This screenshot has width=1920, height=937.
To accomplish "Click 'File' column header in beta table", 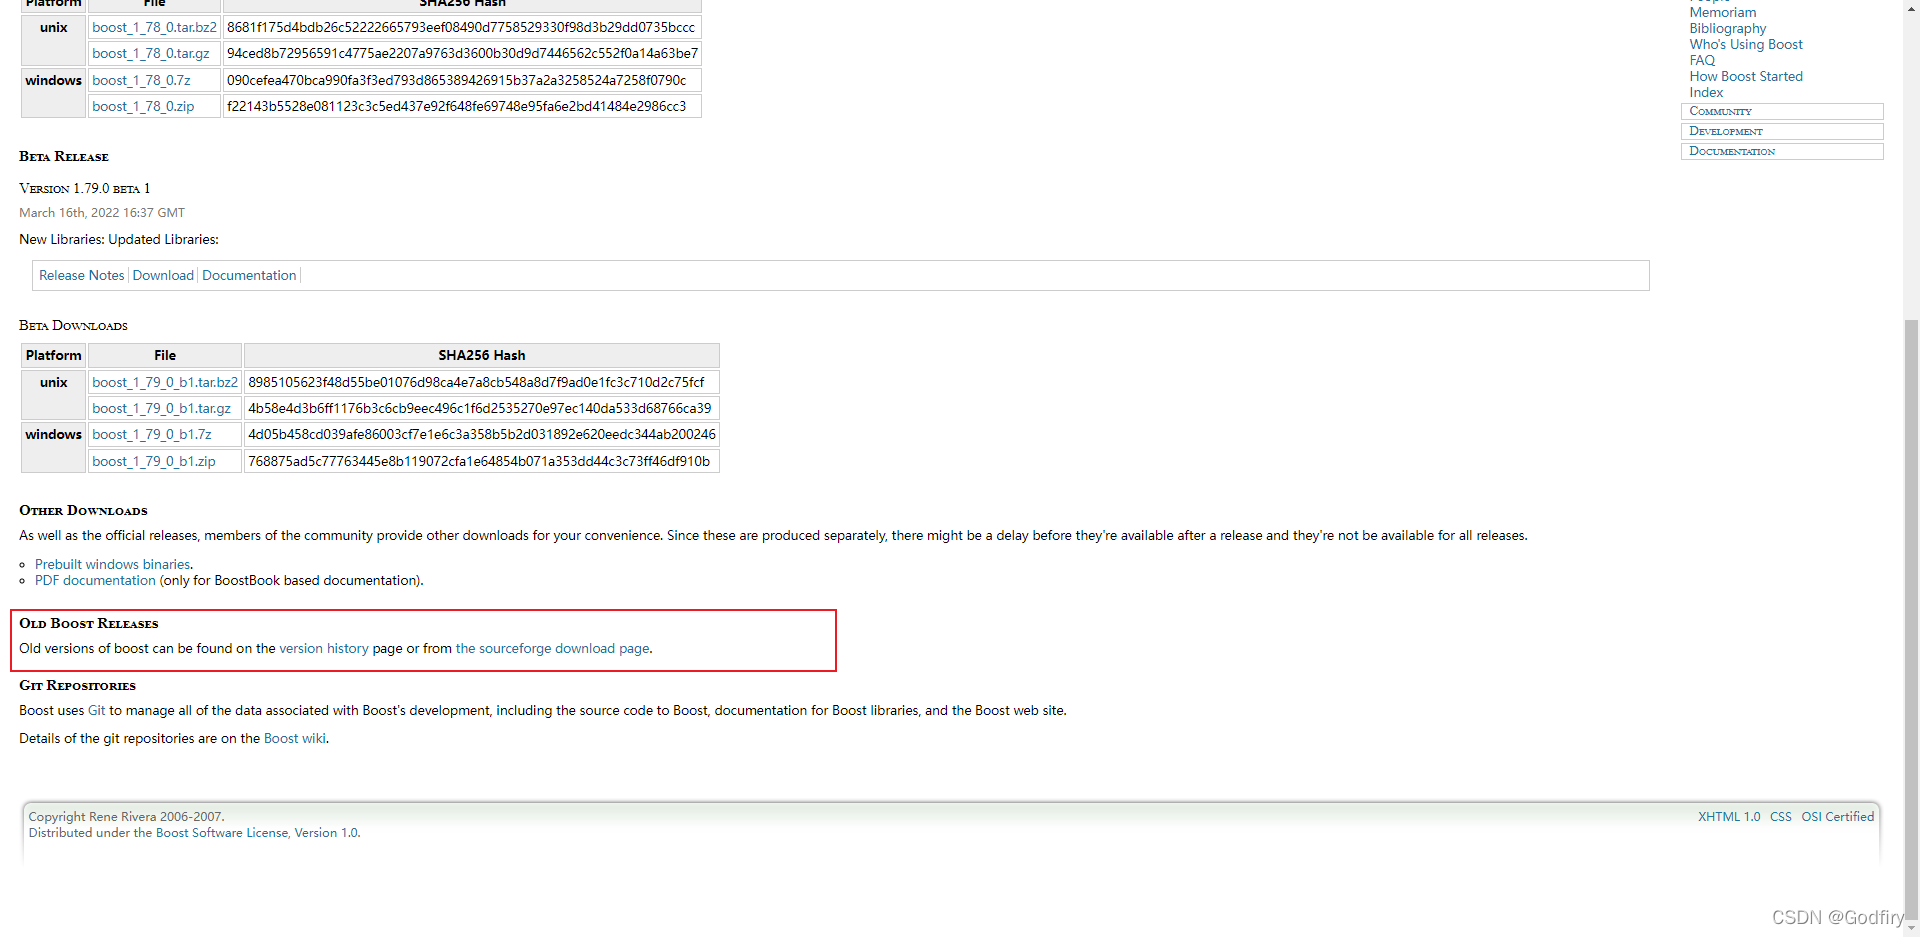I will pyautogui.click(x=165, y=355).
